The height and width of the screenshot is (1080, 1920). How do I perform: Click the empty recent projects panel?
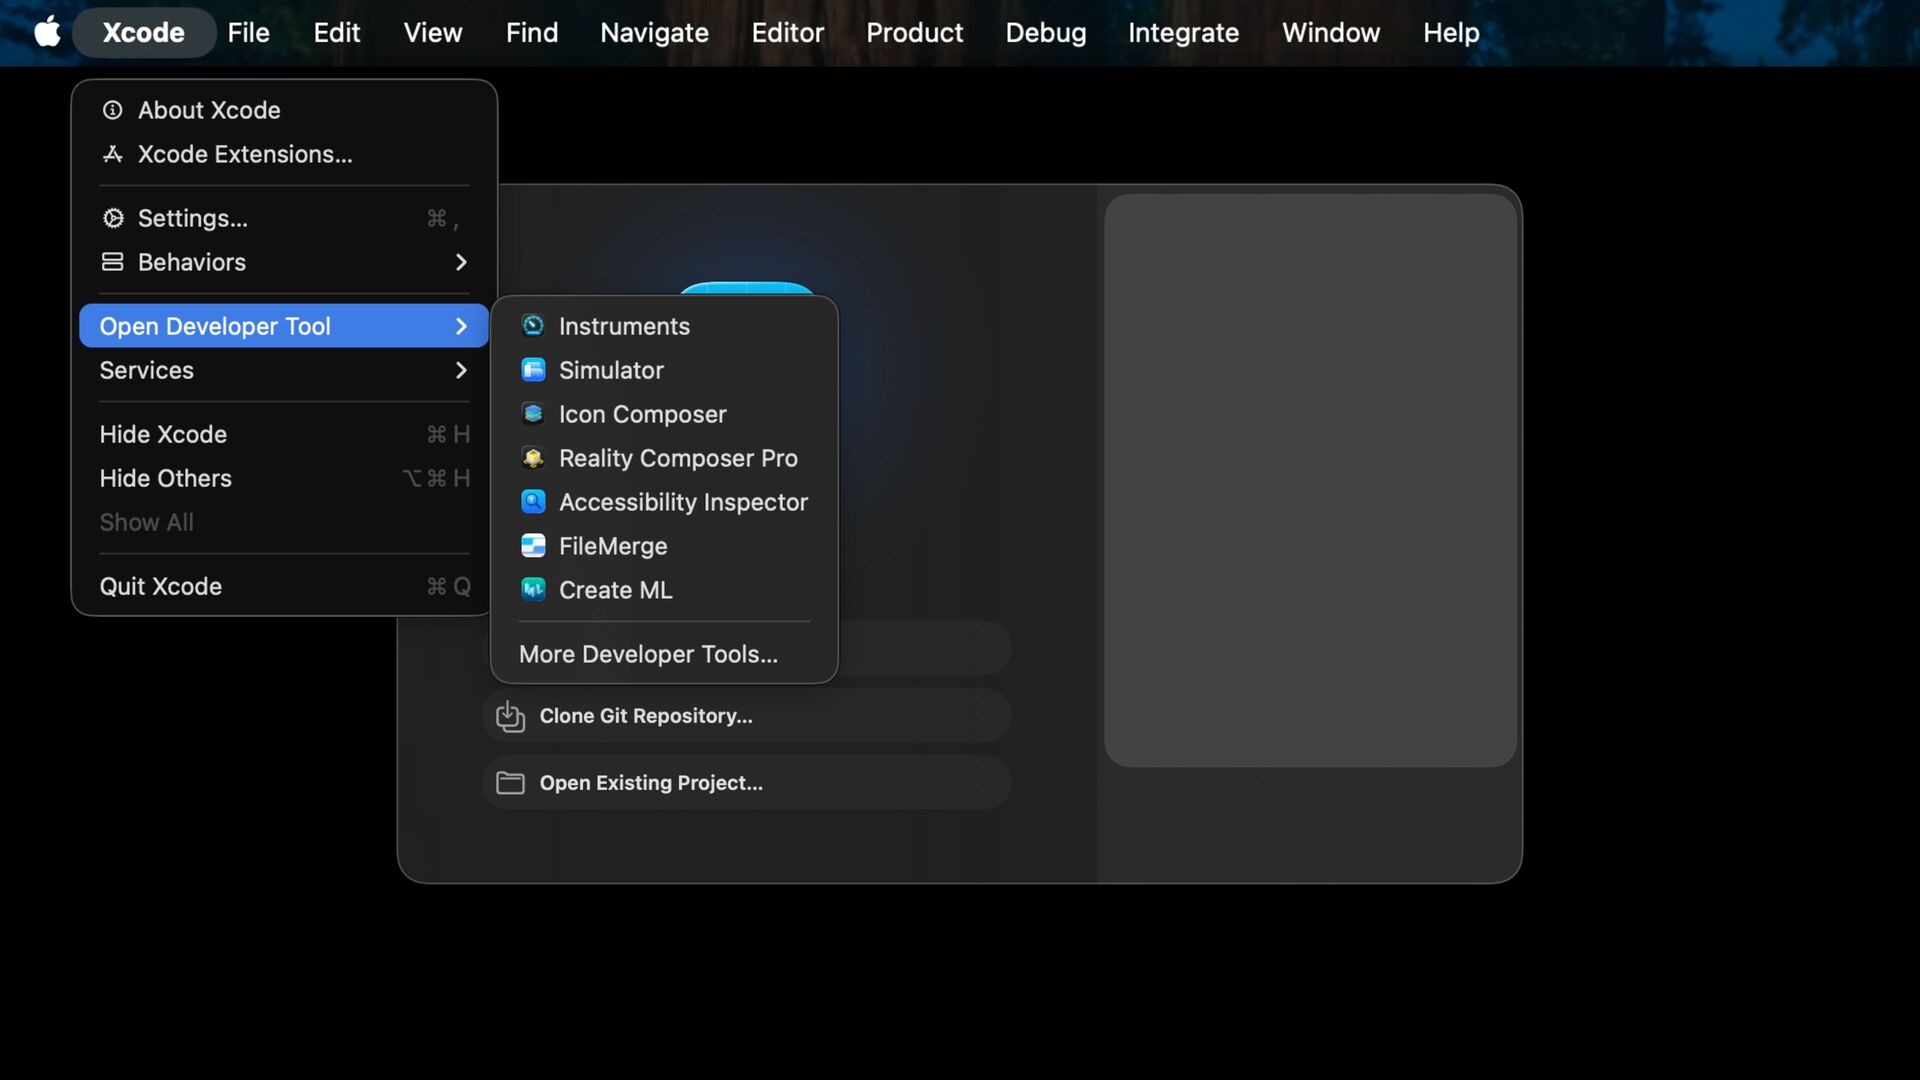pos(1310,480)
